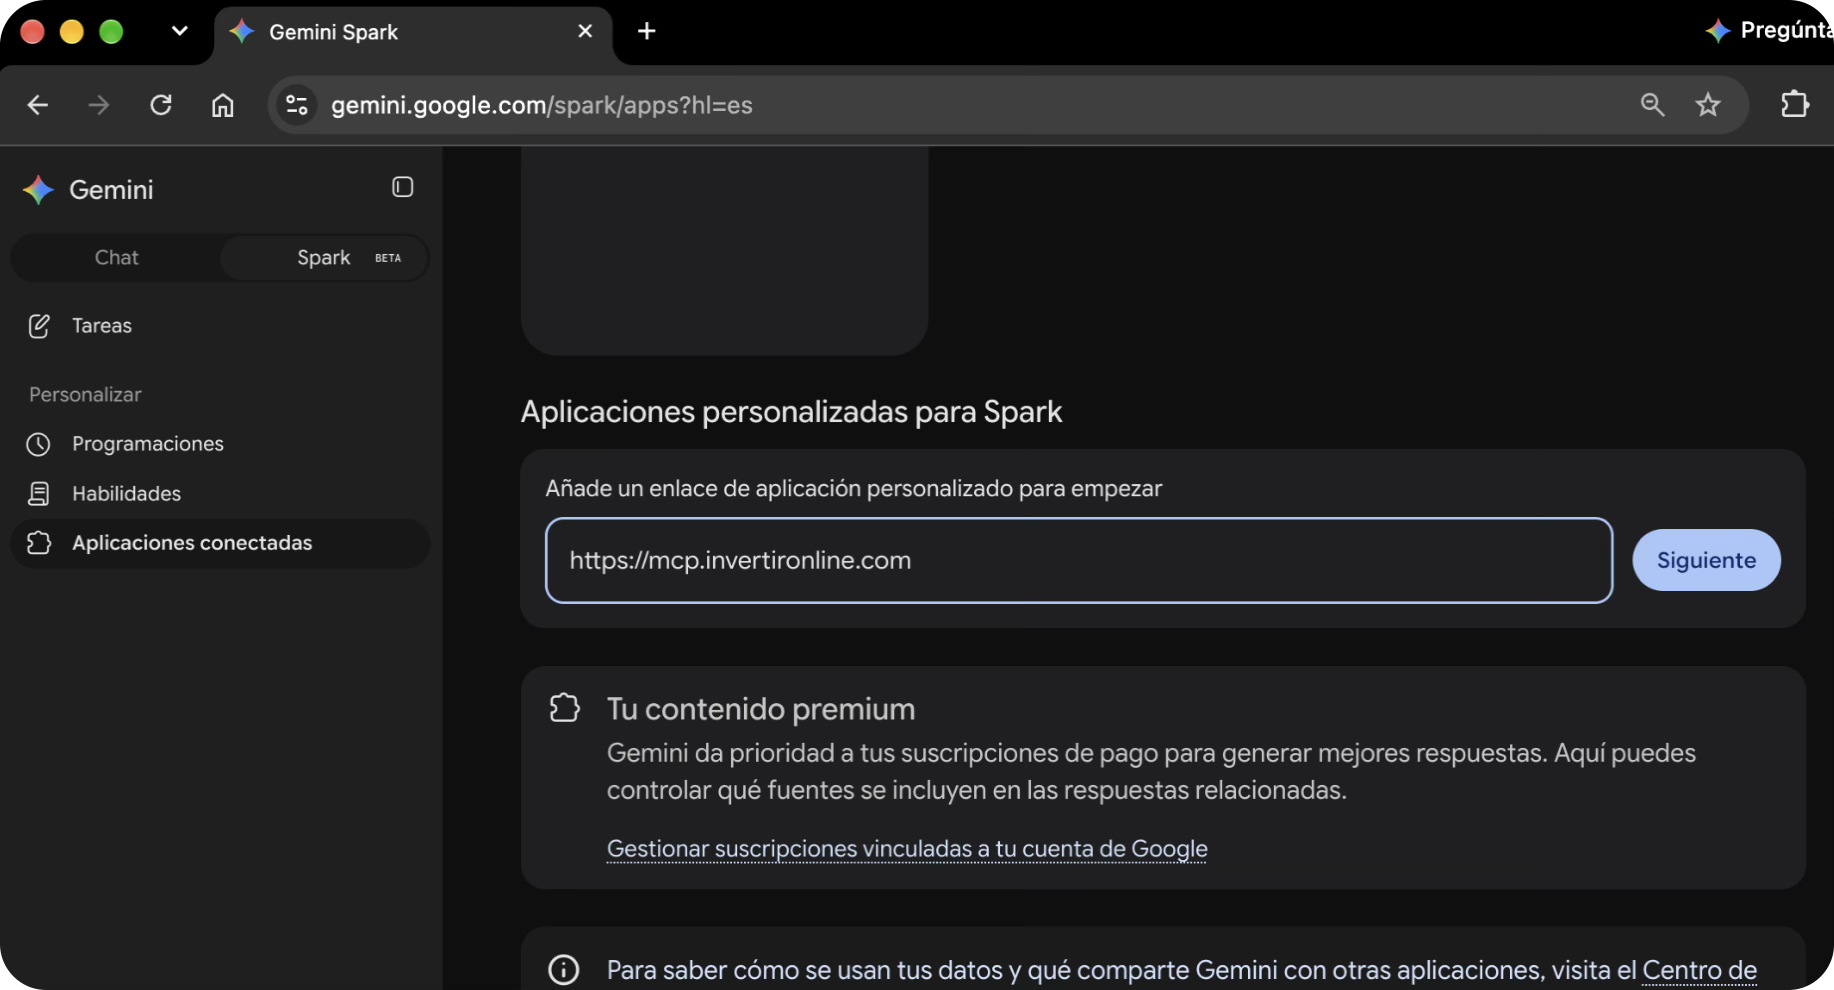
Task: Click the Gemini sparkle logo in sidebar
Action: (x=38, y=190)
